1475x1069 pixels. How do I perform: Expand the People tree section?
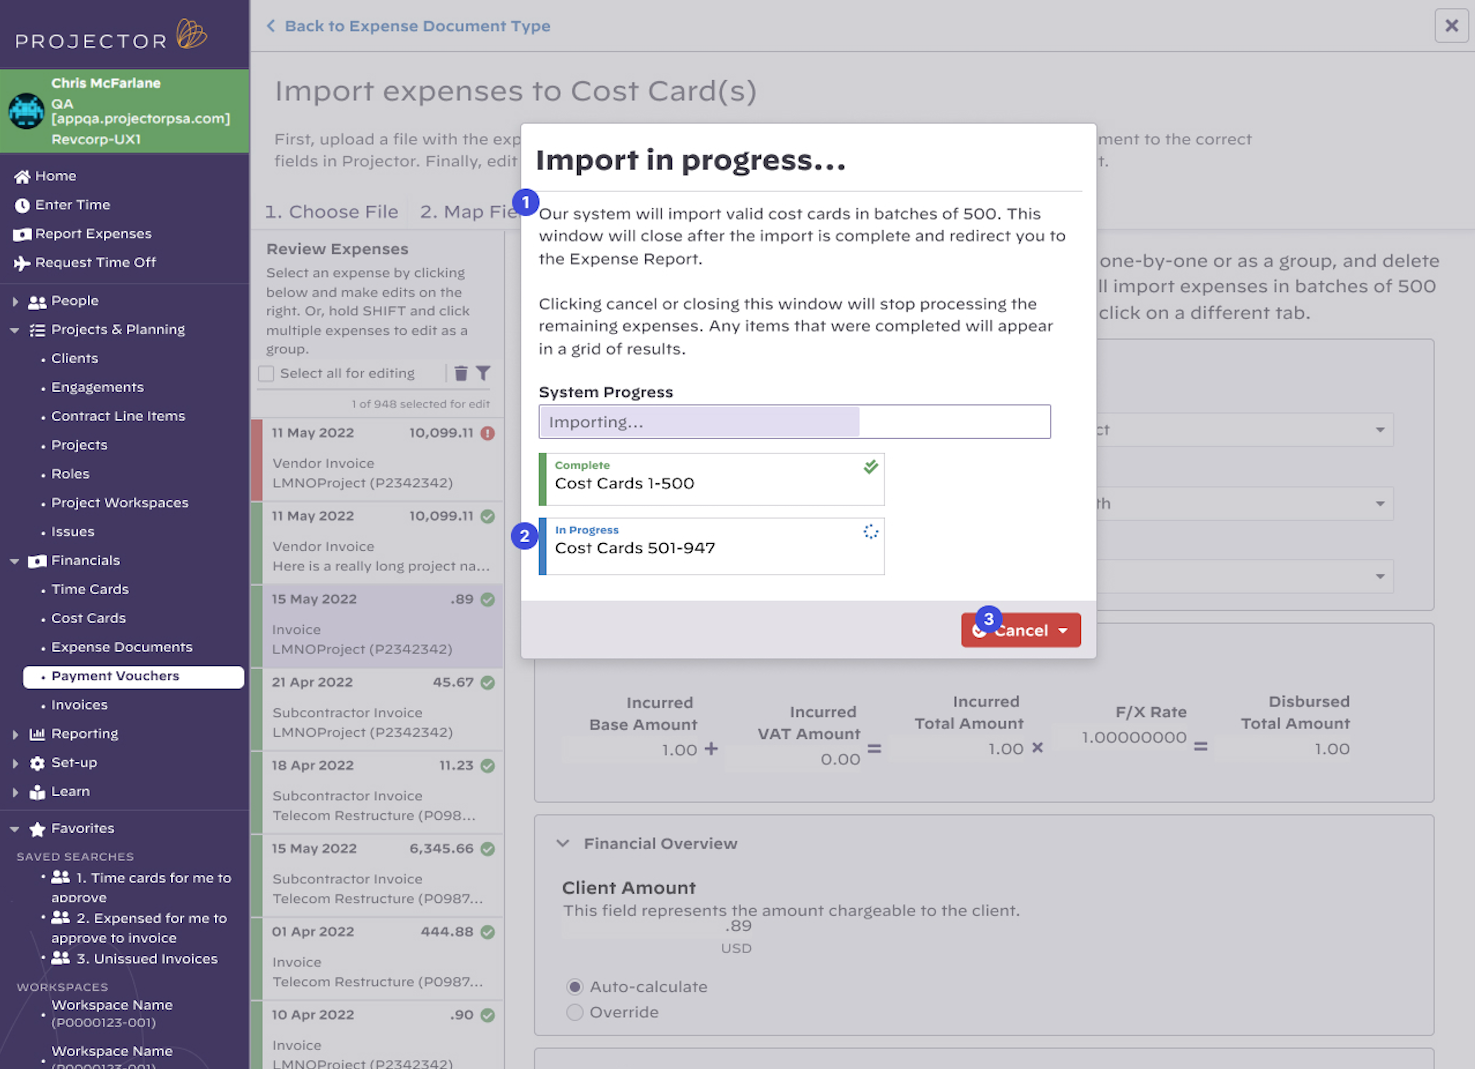pyautogui.click(x=15, y=302)
